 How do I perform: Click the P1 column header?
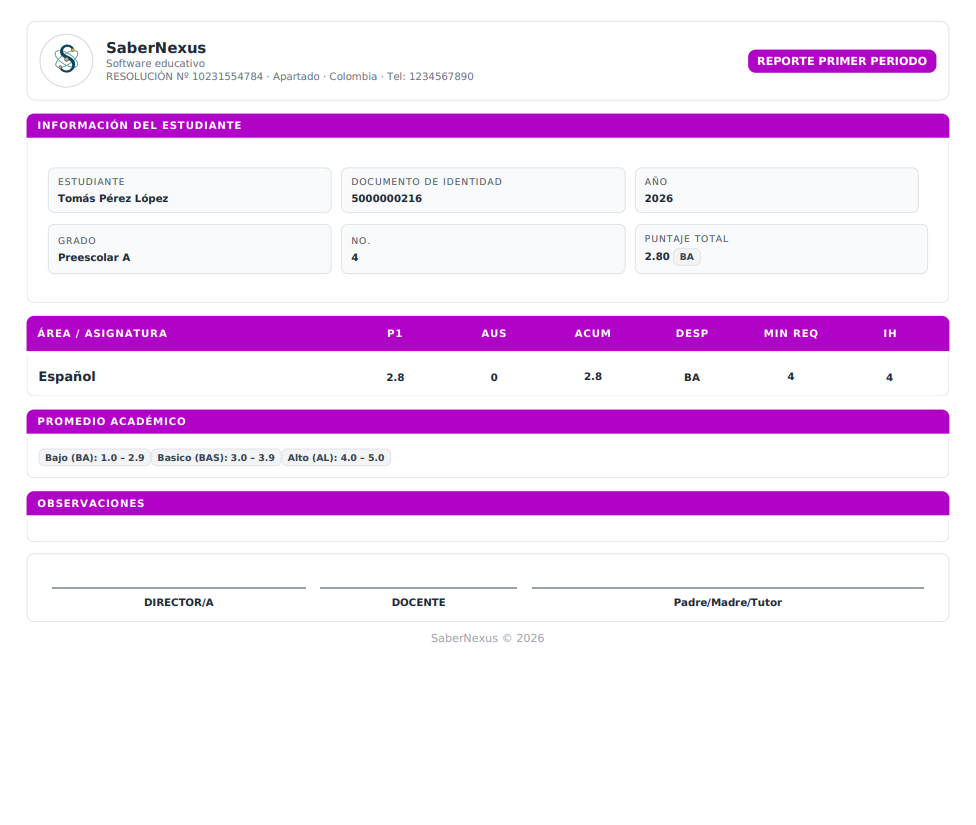[395, 333]
